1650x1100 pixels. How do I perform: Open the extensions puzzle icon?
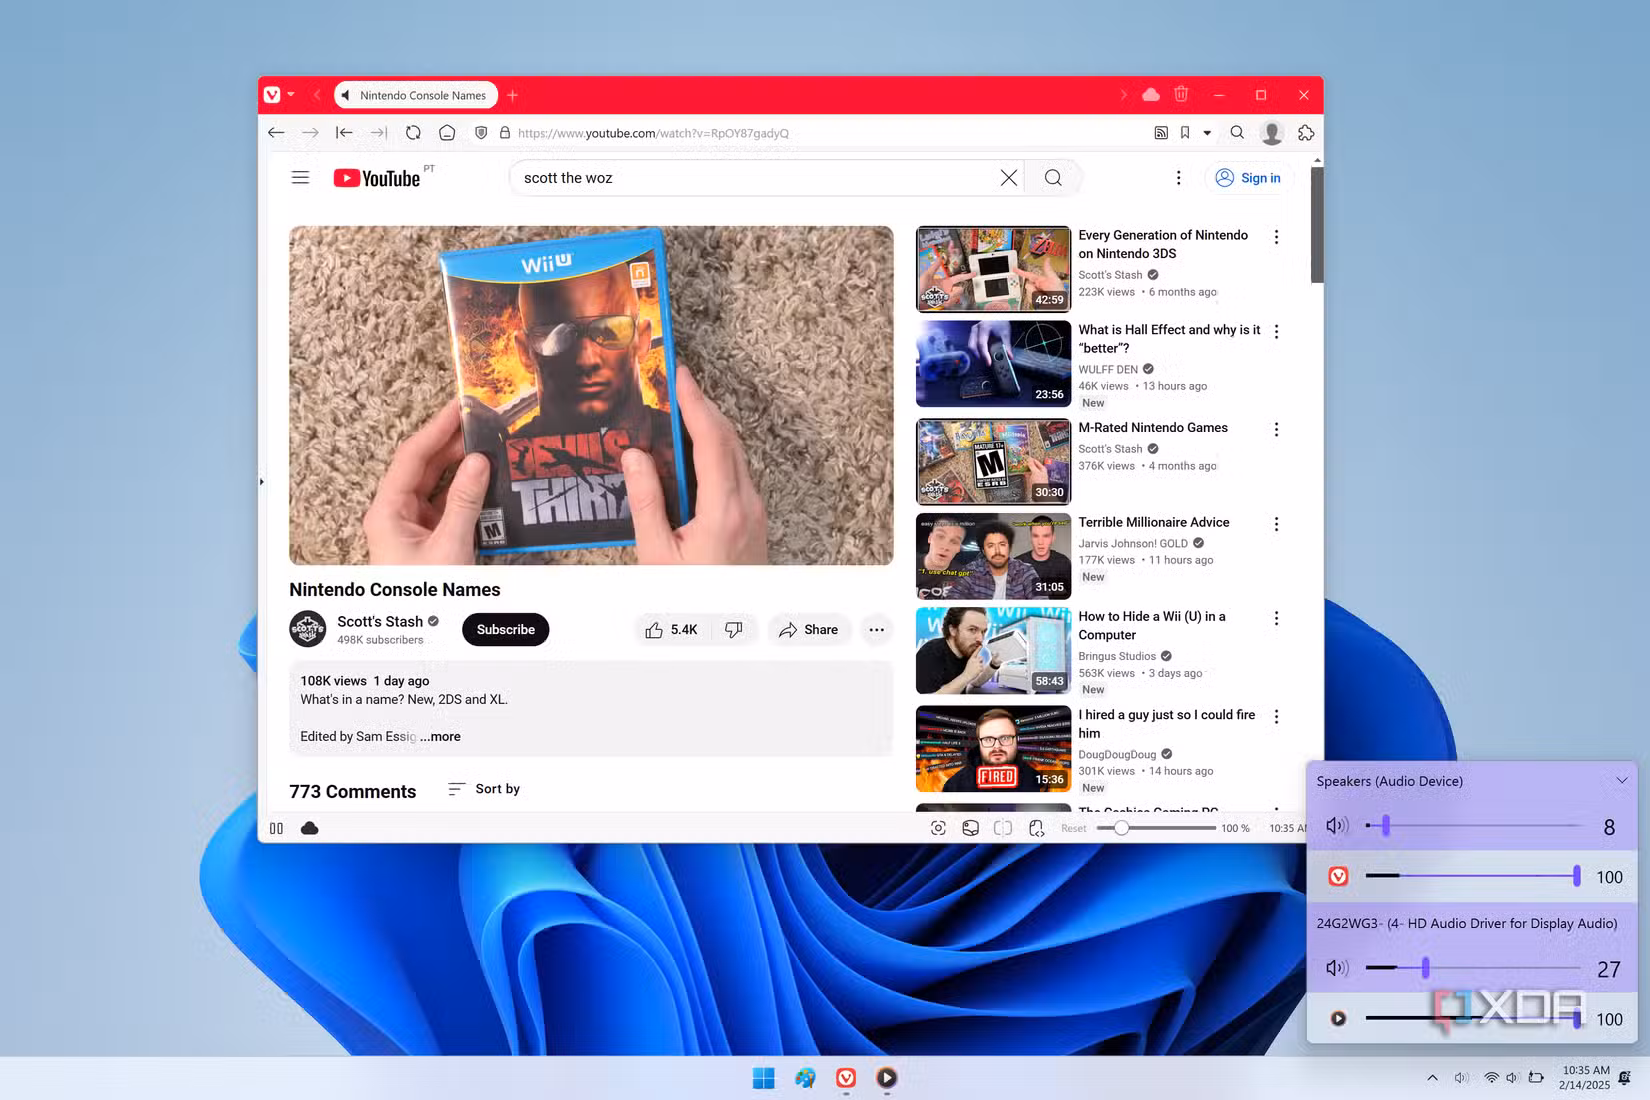coord(1306,132)
